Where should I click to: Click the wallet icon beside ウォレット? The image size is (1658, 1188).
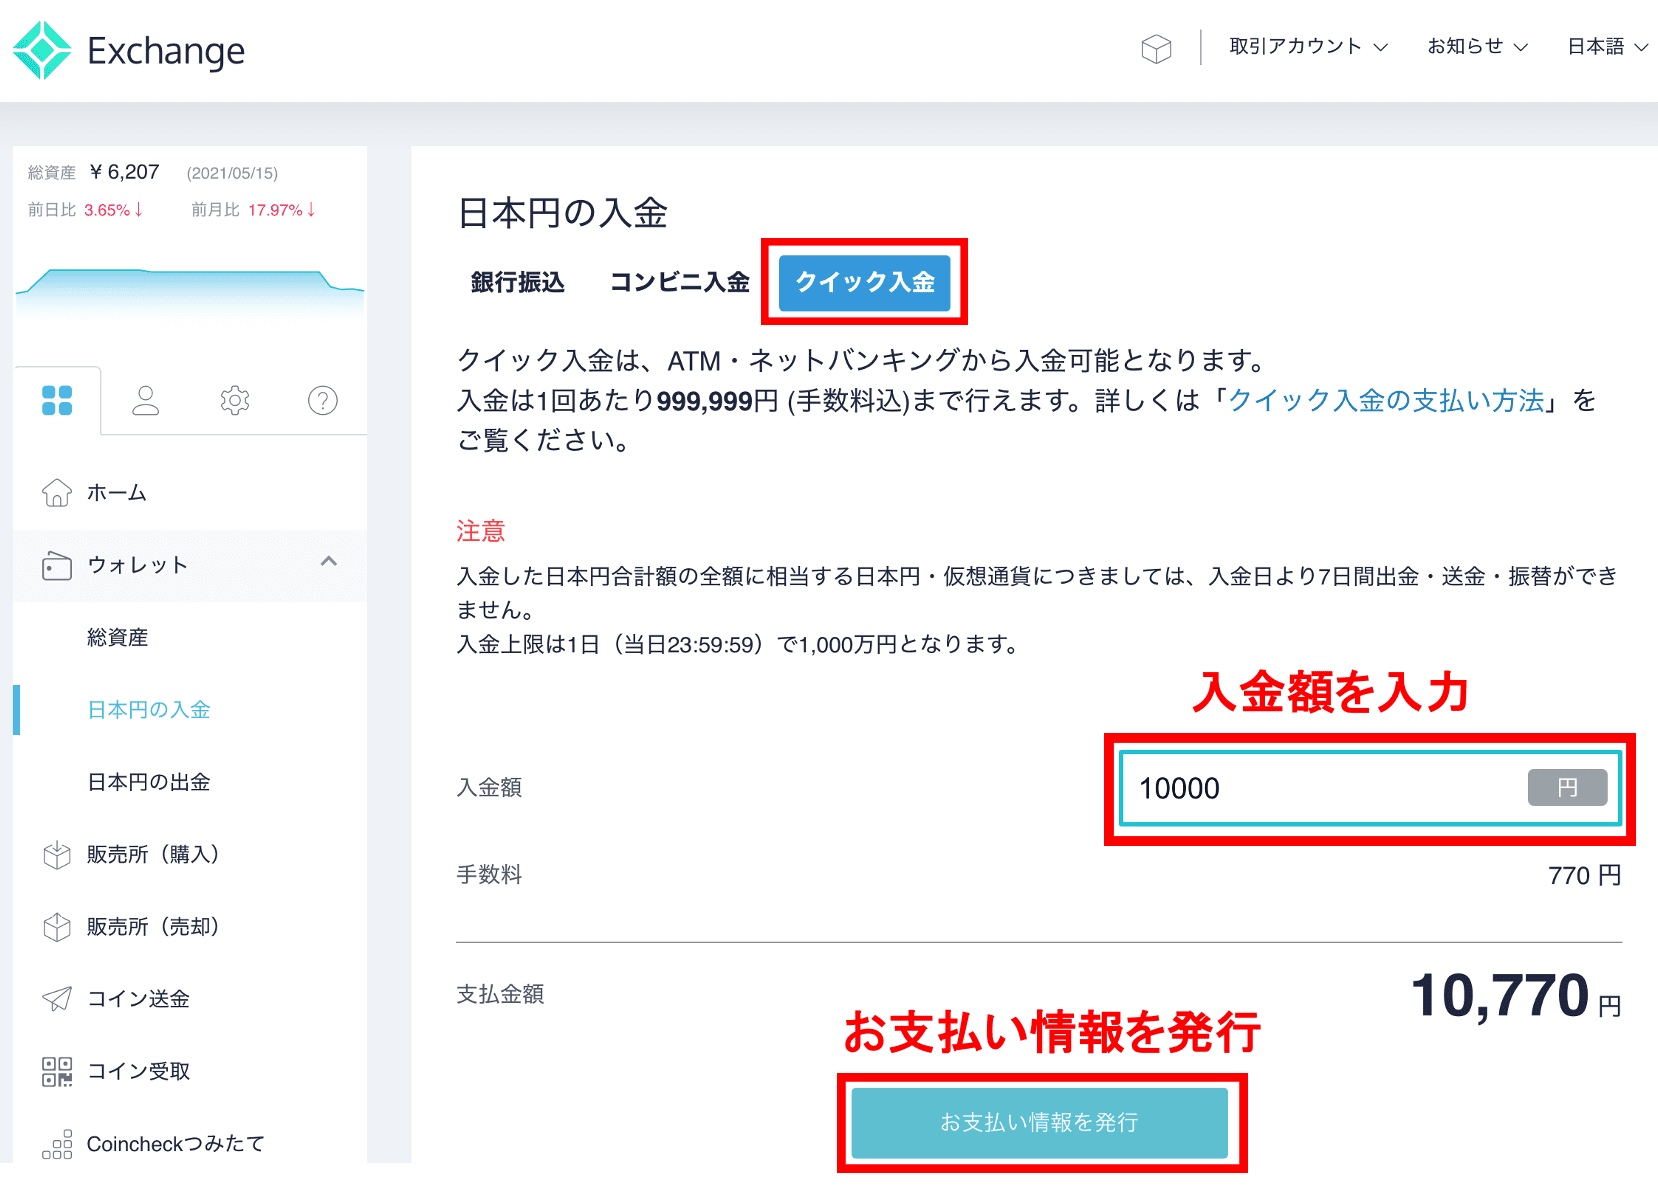(57, 564)
